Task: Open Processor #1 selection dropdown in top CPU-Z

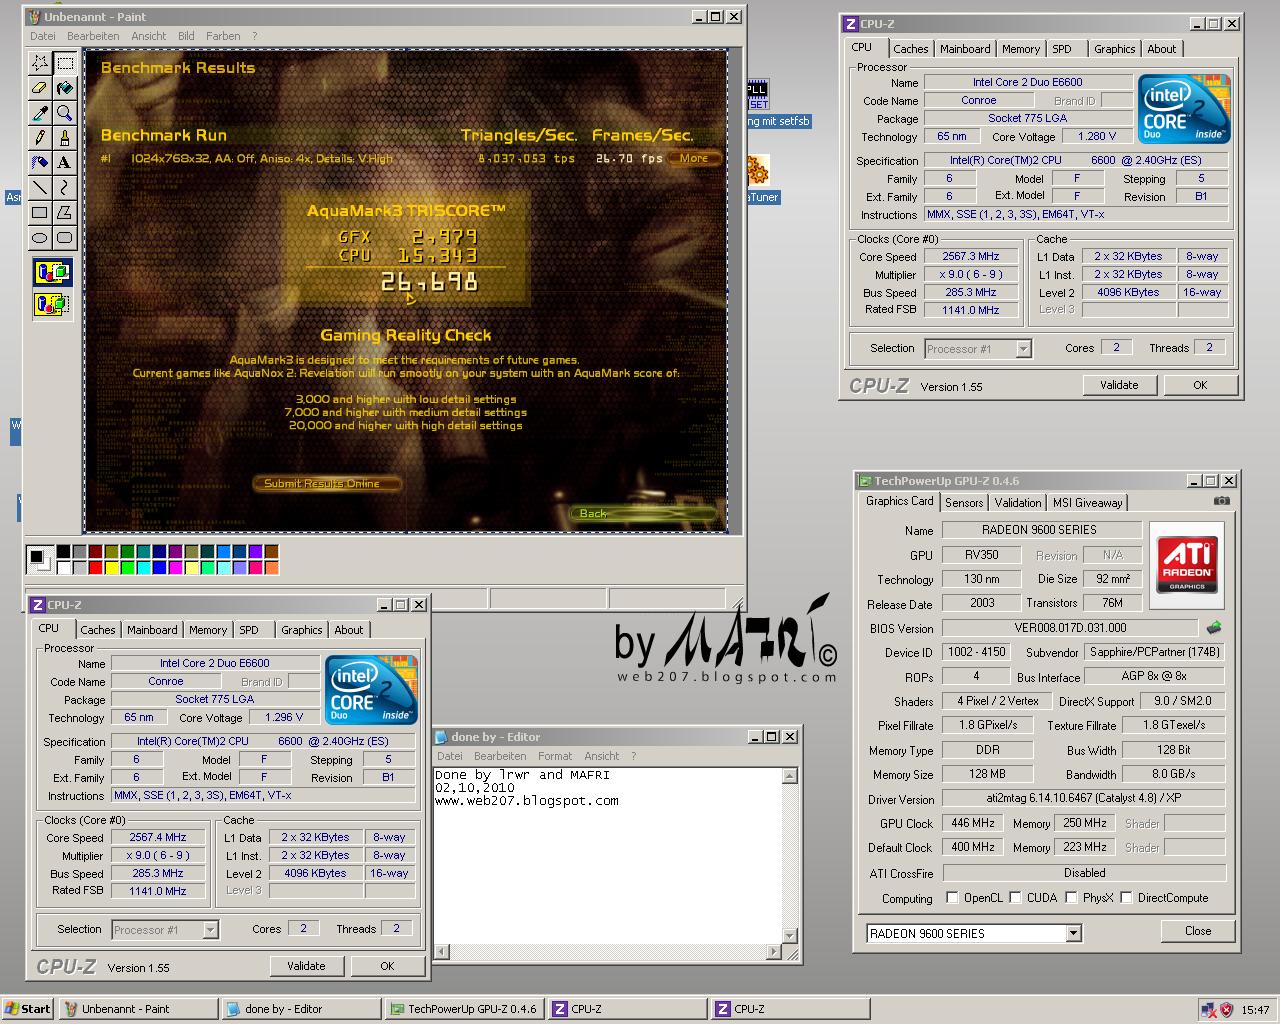Action: 1023,349
